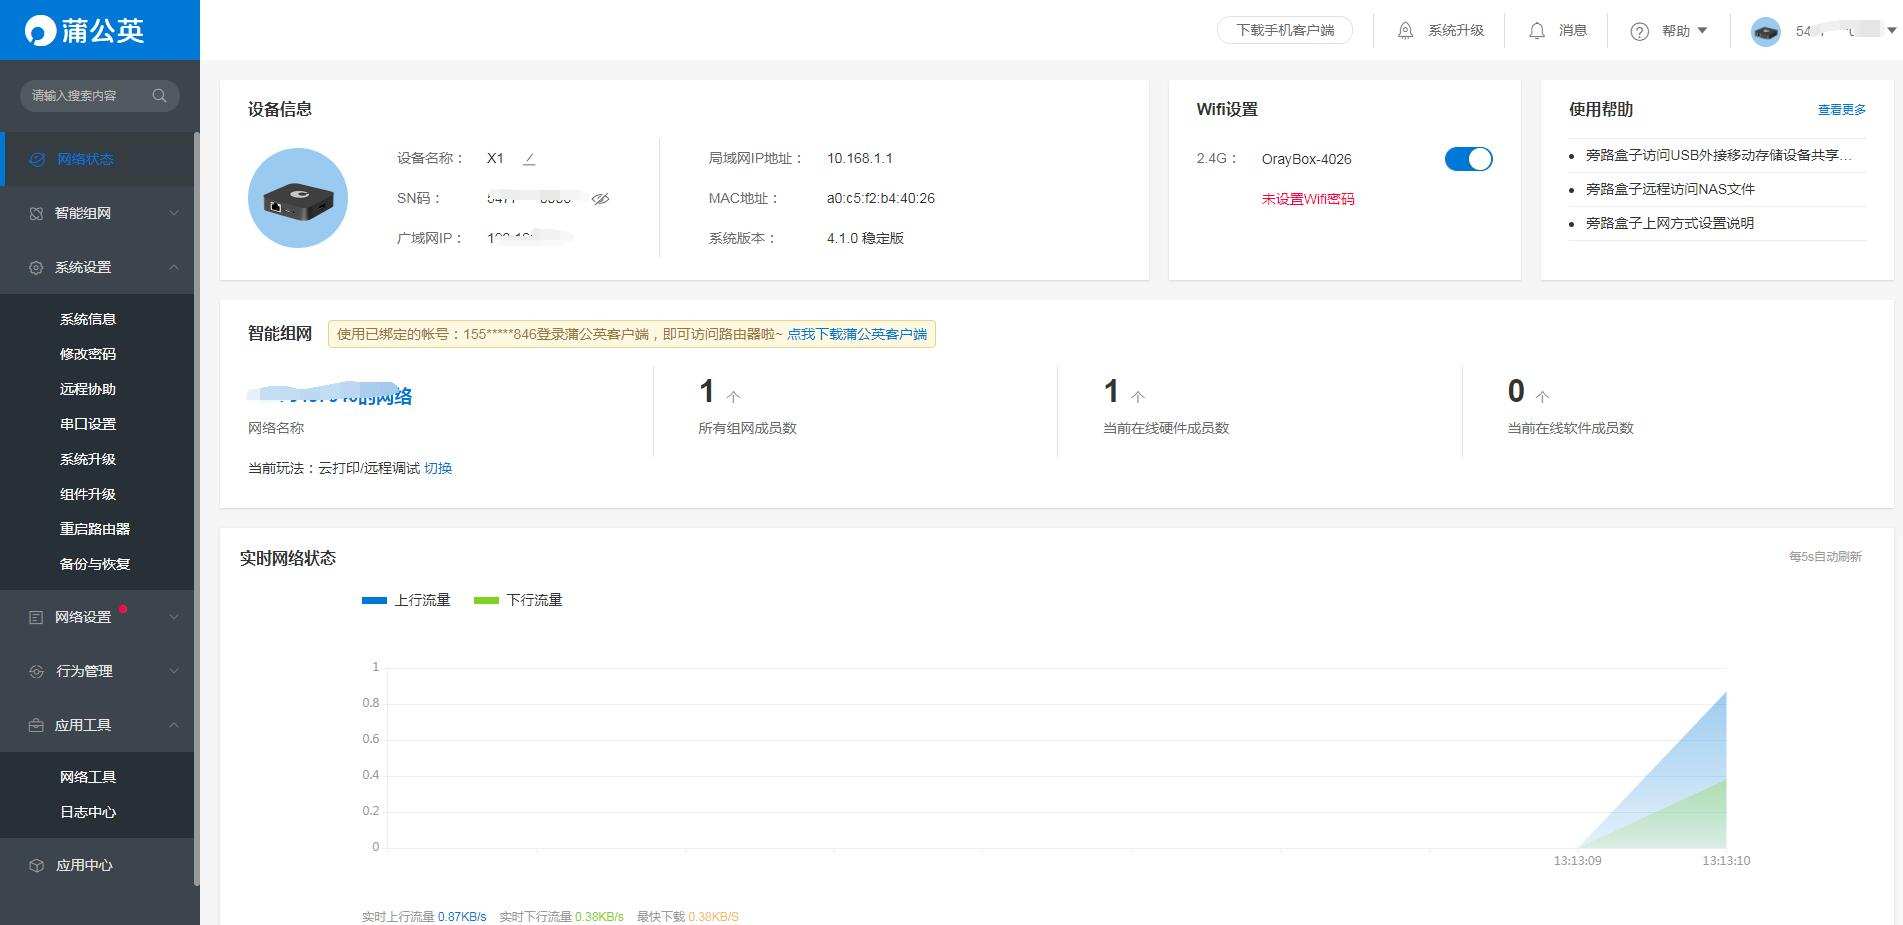1903x925 pixels.
Task: Select the 网络状态 sidebar icon
Action: 37,158
